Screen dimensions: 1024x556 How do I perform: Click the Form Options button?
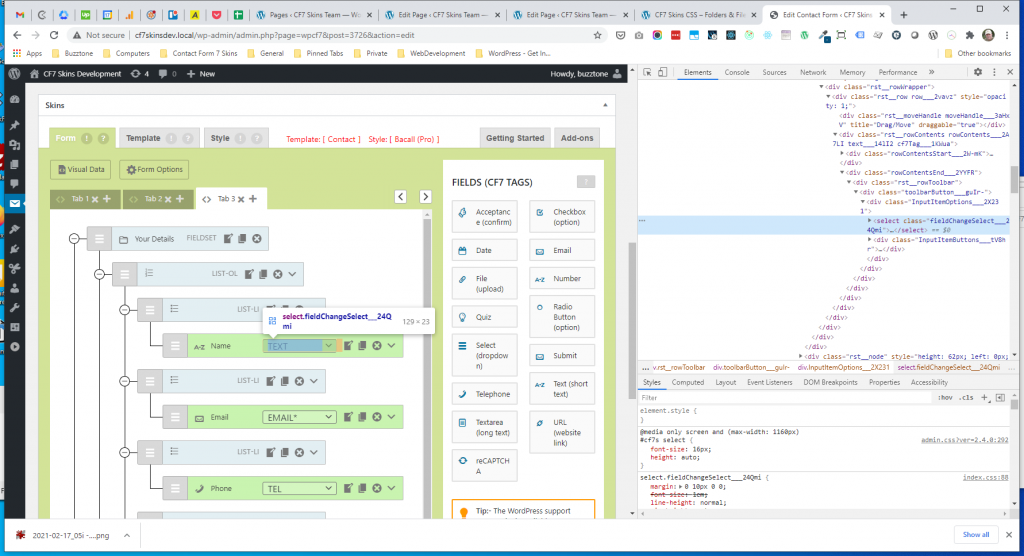154,170
